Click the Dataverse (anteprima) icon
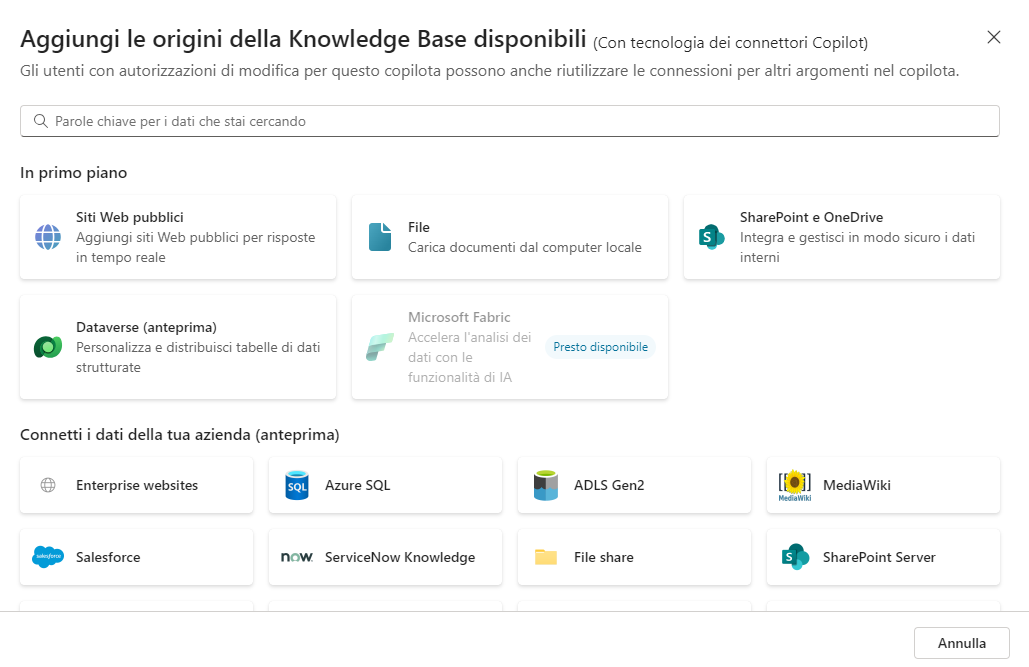This screenshot has height=667, width=1029. pos(48,348)
